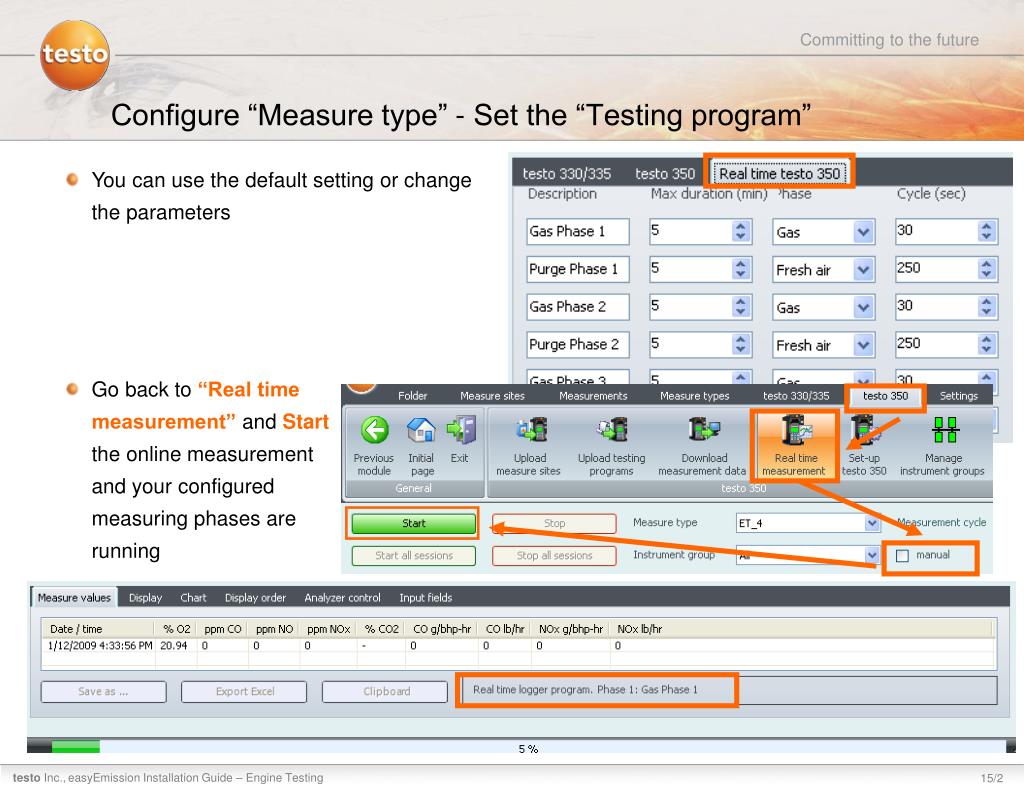Image resolution: width=1024 pixels, height=791 pixels.
Task: Adjust Cycle stepper for Purge Phase 1
Action: 987,269
